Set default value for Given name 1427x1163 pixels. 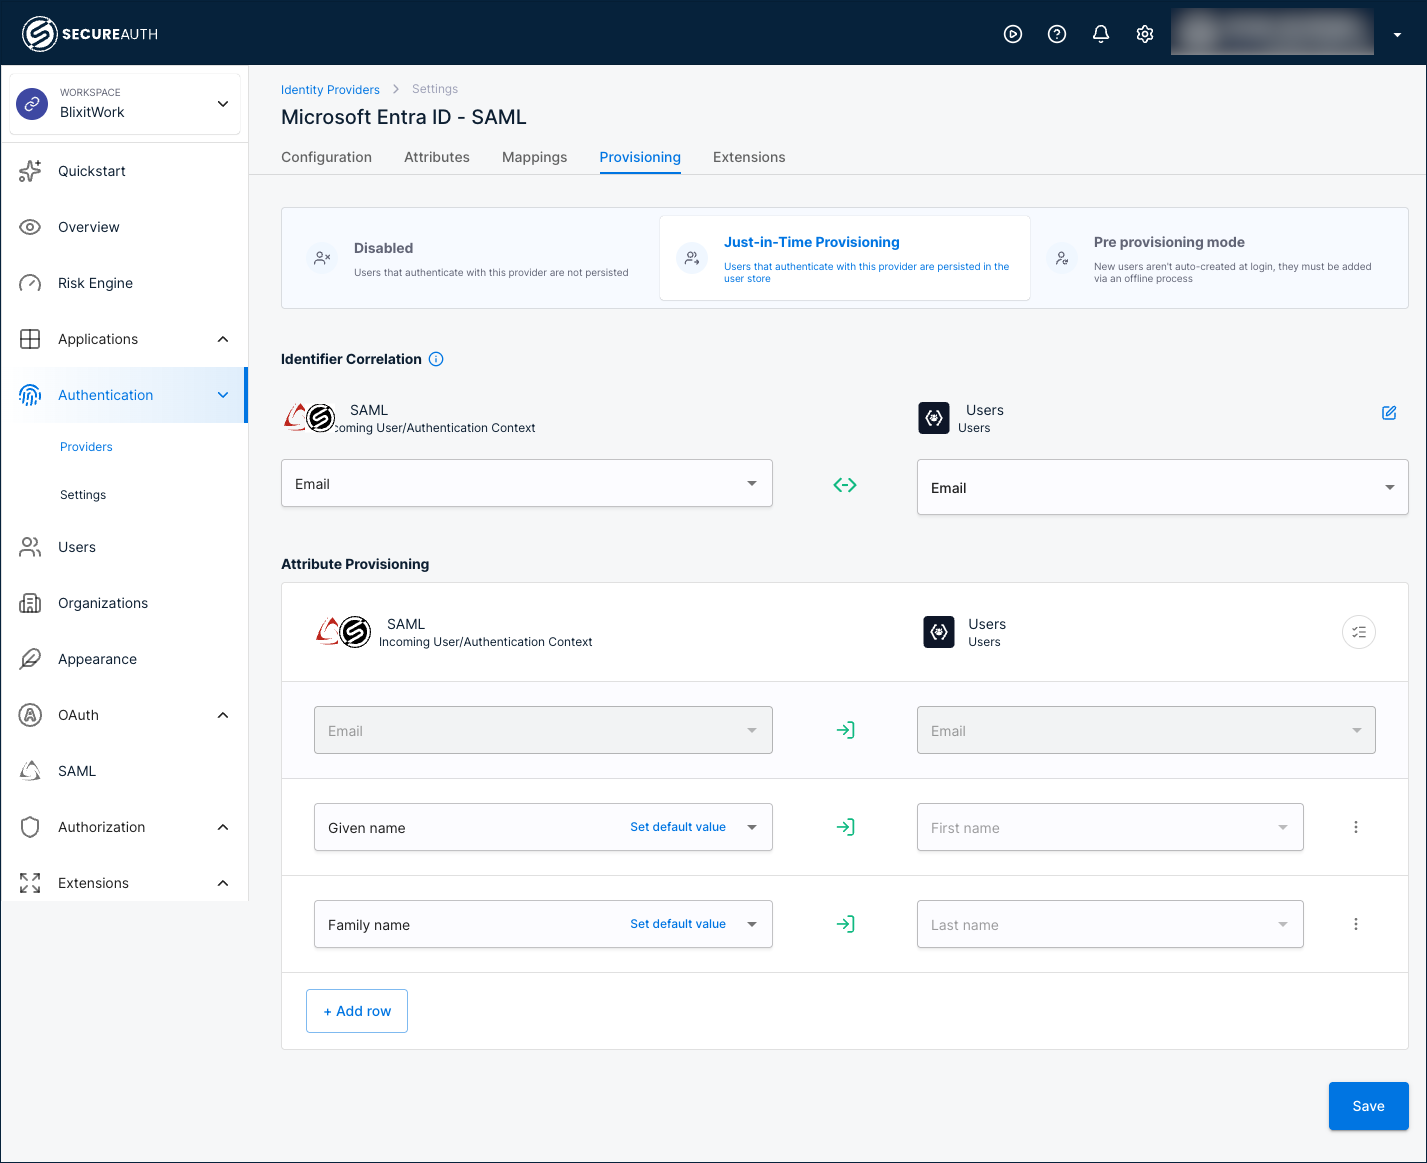tap(678, 827)
